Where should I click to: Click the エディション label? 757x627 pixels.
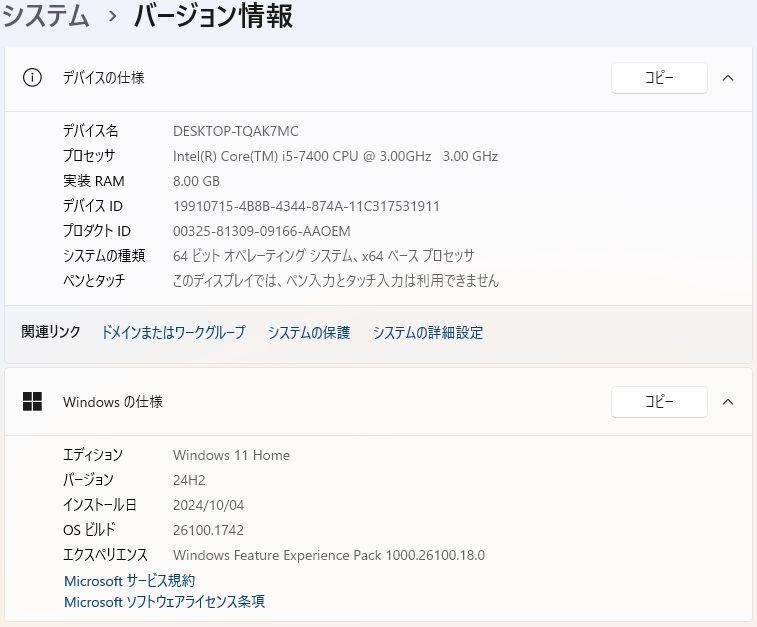pyautogui.click(x=93, y=455)
